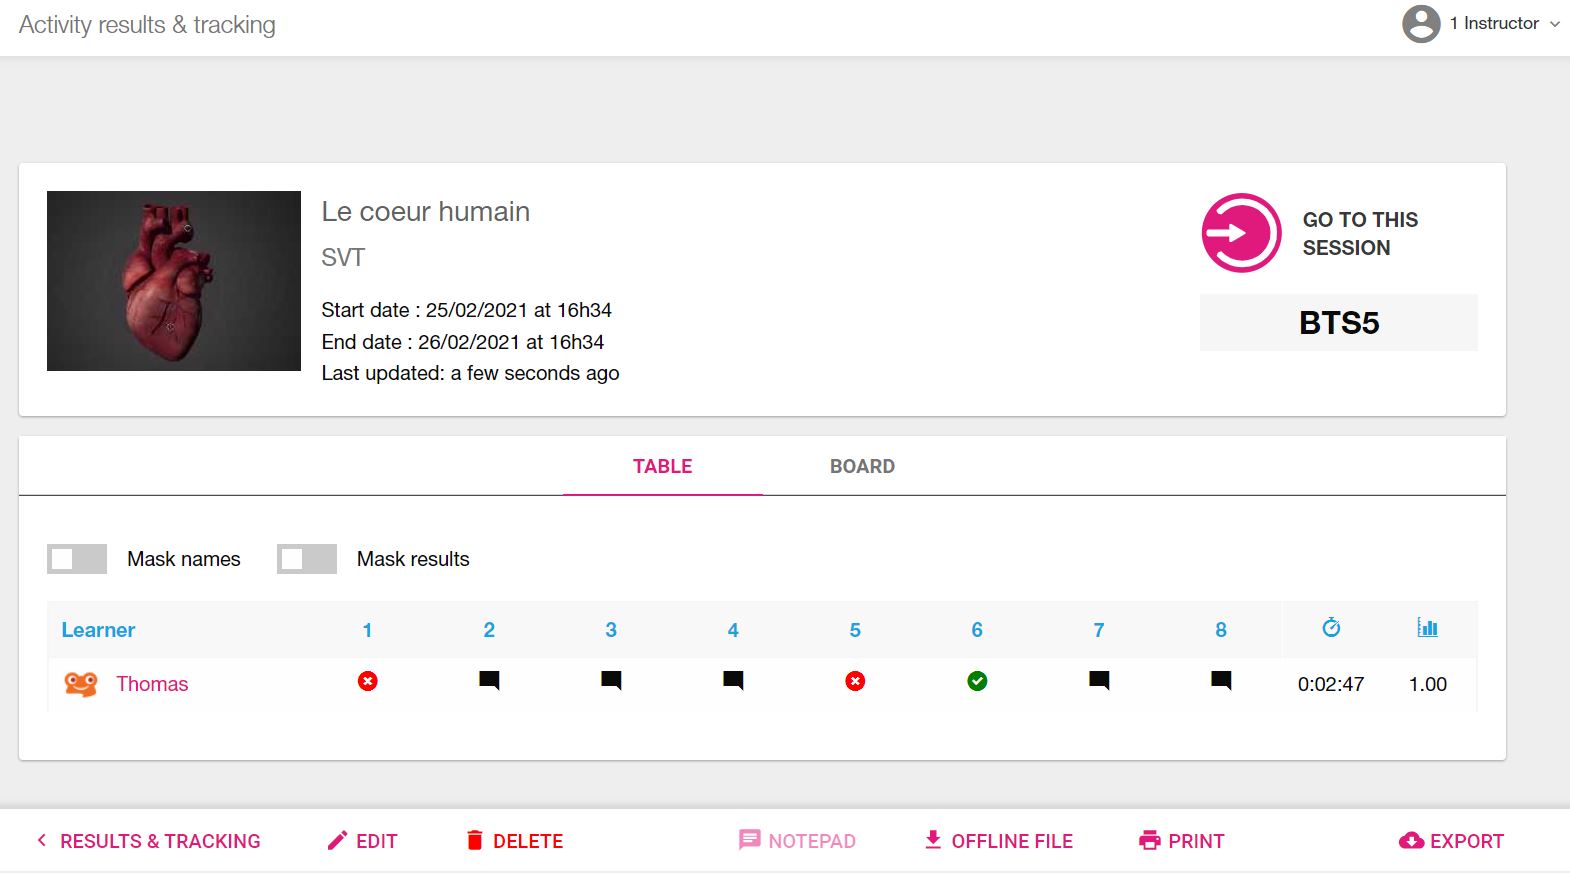Click the user account avatar icon

(1421, 24)
